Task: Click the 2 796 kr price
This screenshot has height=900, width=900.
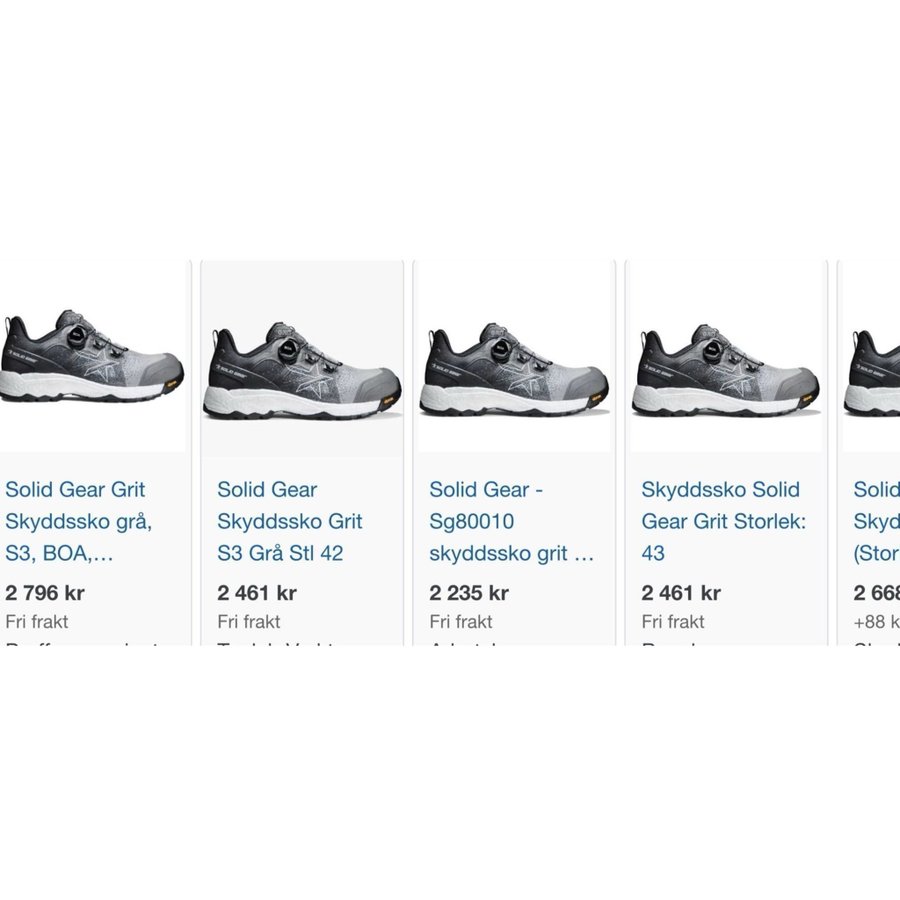Action: point(45,593)
